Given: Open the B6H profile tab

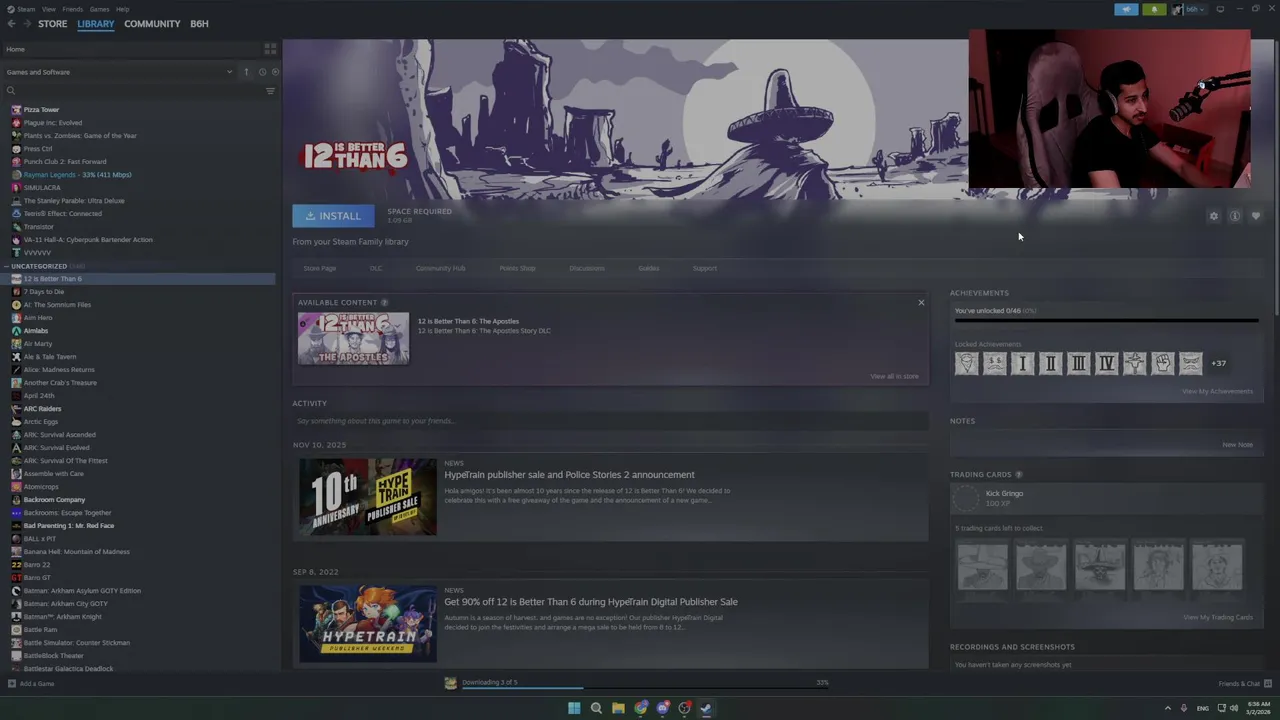Looking at the screenshot, I should (199, 24).
